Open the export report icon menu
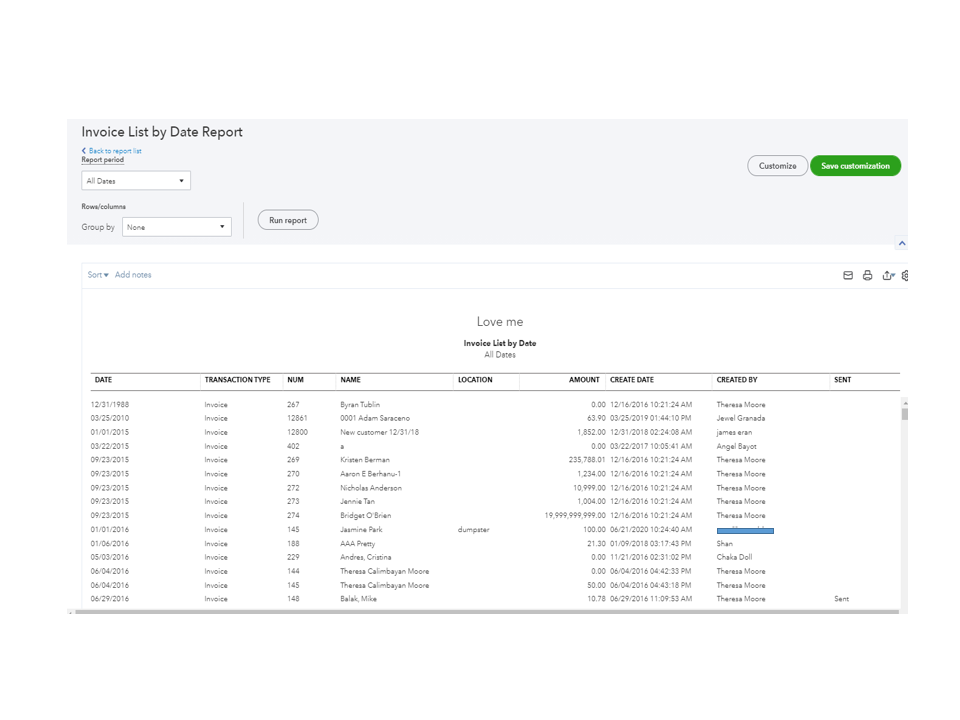Image resolution: width=960 pixels, height=720 pixels. (x=887, y=275)
